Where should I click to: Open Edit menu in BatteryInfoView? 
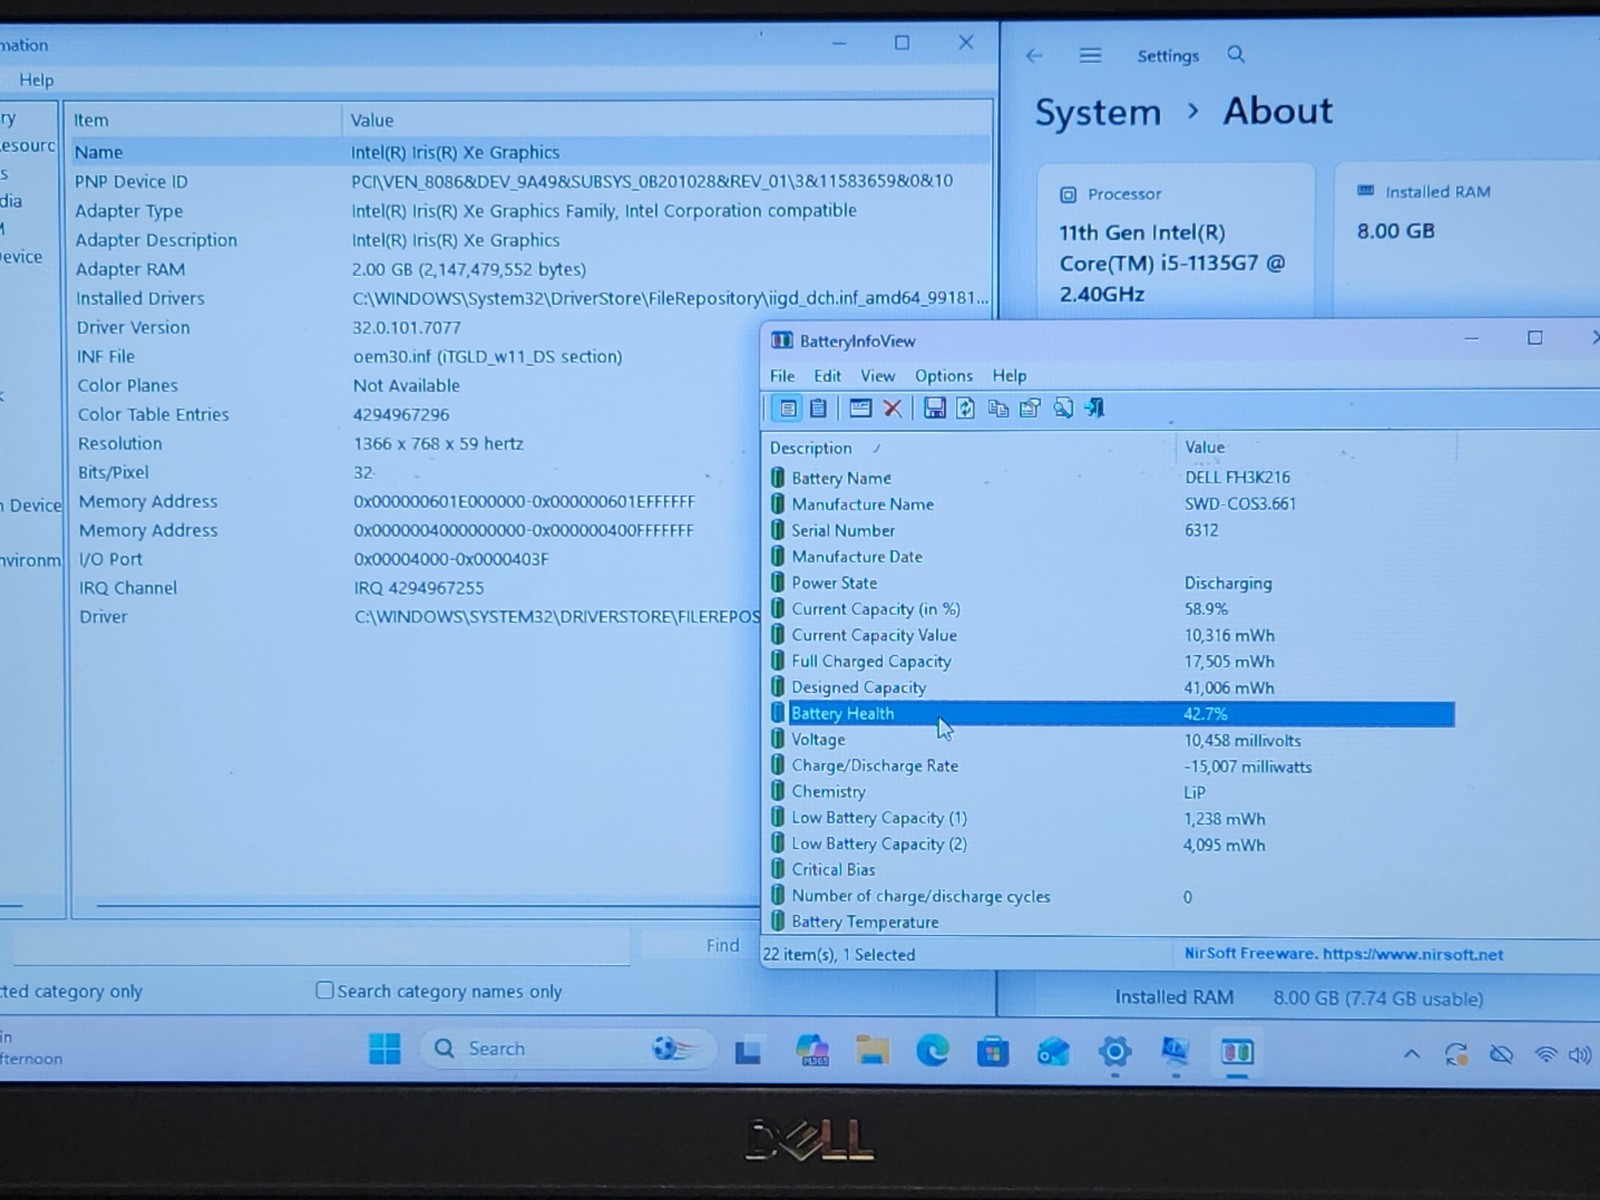pos(827,376)
